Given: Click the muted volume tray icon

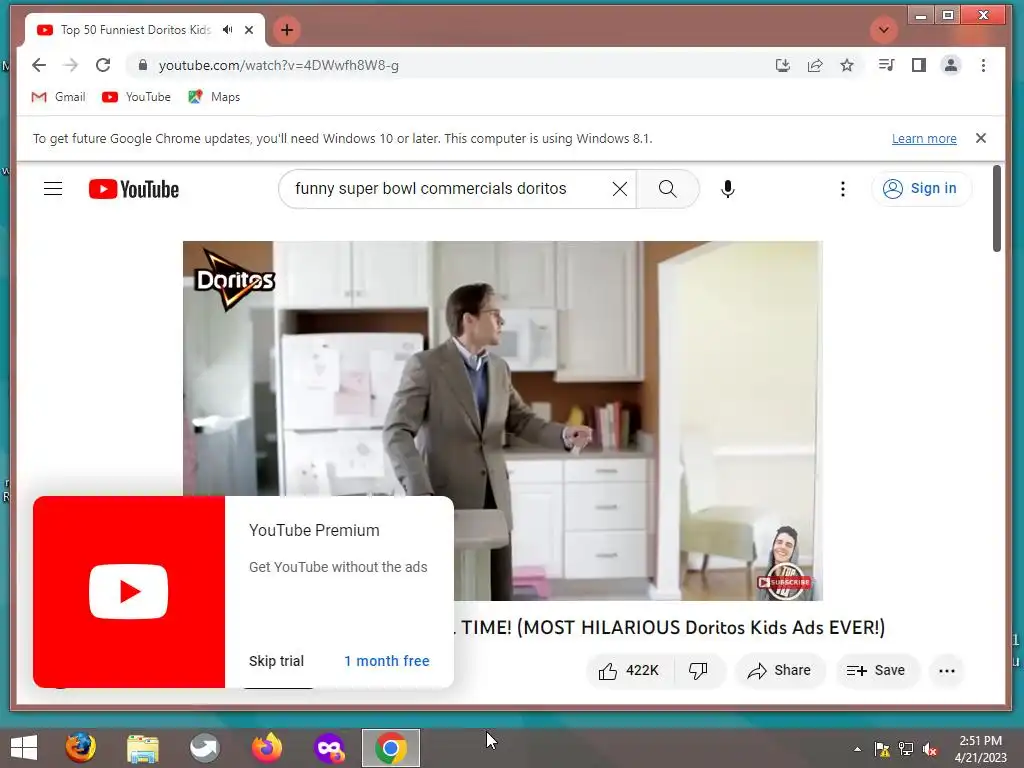Looking at the screenshot, I should 930,750.
